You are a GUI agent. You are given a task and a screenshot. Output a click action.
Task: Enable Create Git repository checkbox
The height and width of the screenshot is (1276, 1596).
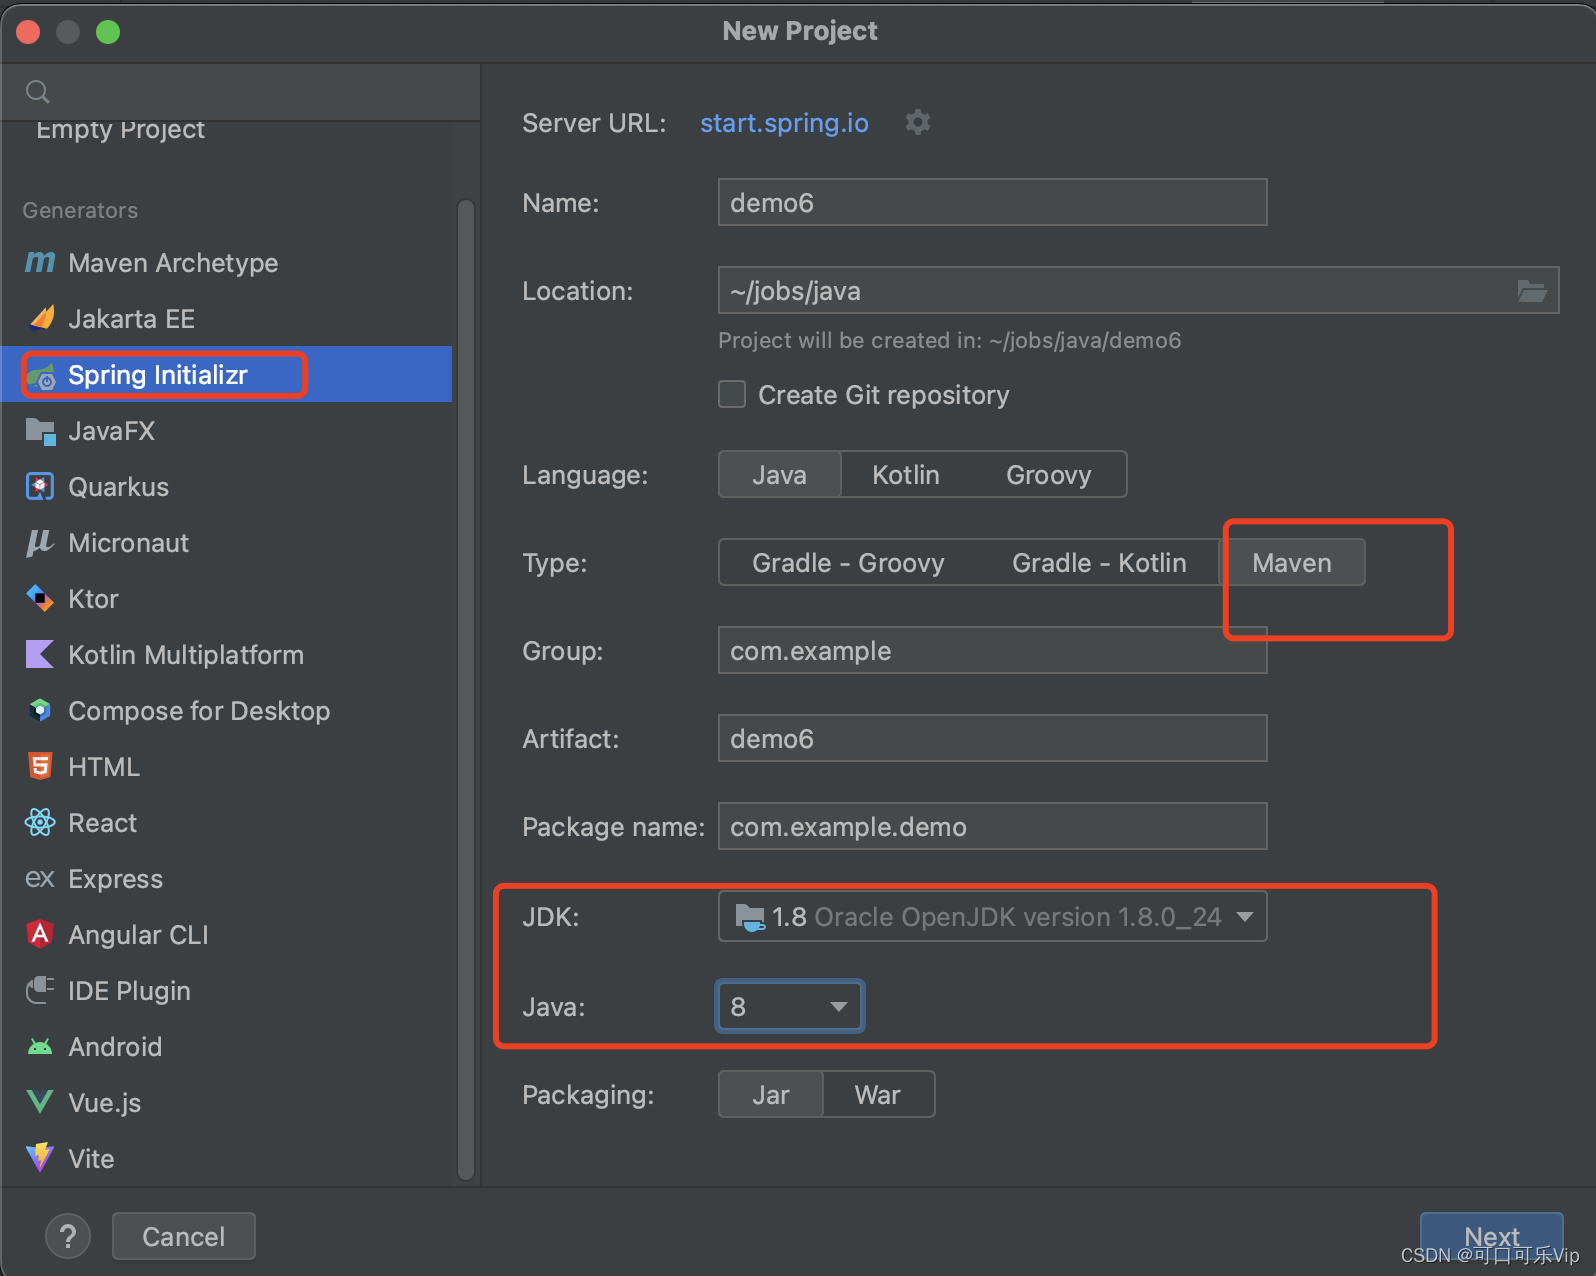(732, 394)
